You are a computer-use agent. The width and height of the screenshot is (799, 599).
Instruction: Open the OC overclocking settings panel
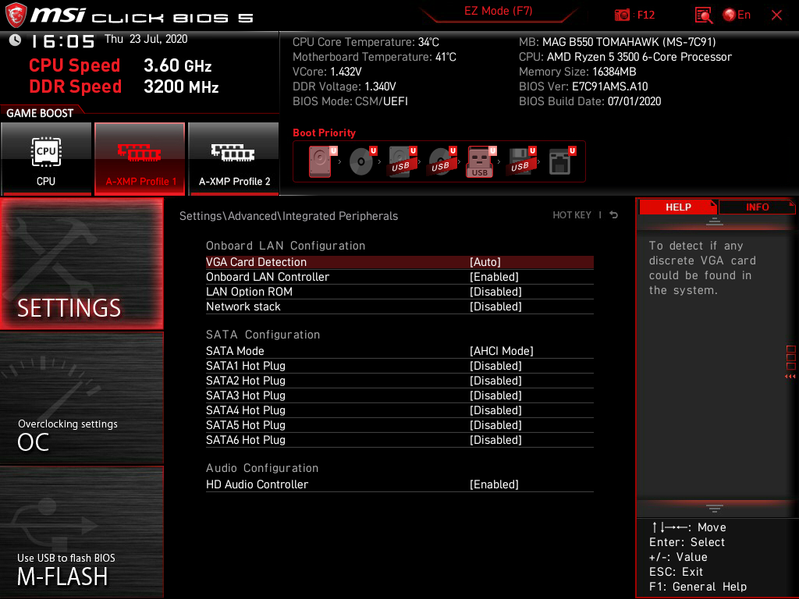(x=82, y=398)
